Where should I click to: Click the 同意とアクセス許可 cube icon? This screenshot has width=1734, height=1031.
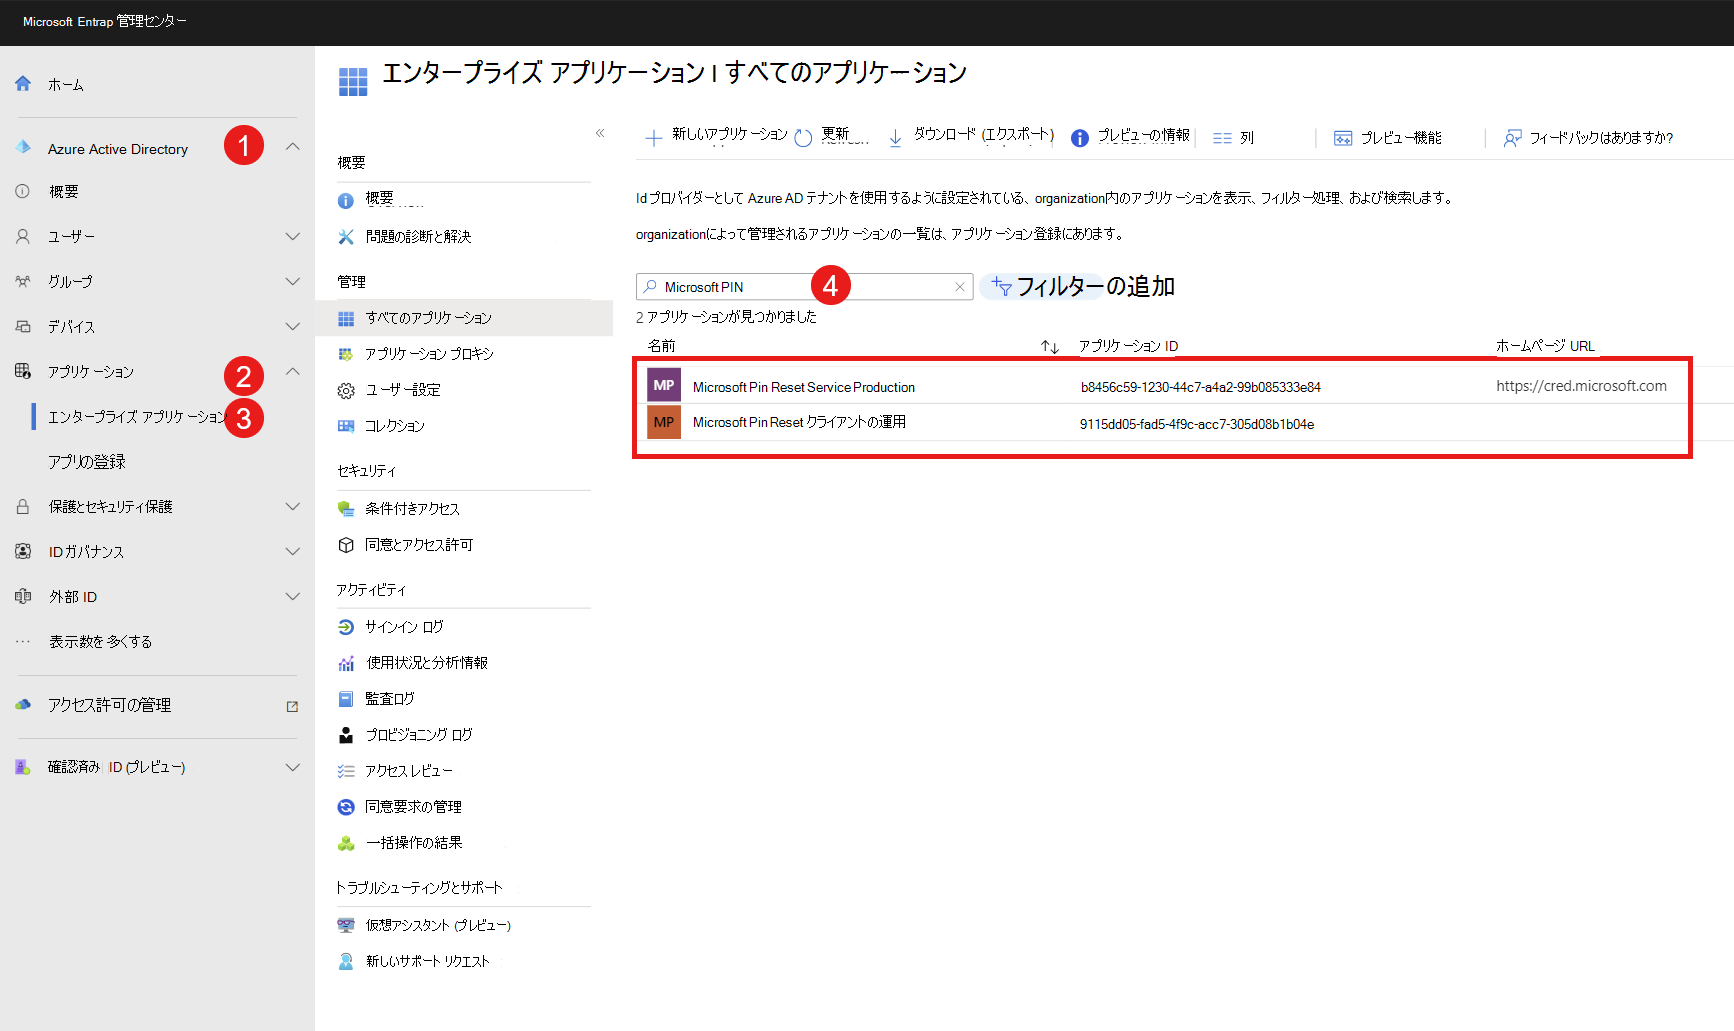click(x=346, y=545)
